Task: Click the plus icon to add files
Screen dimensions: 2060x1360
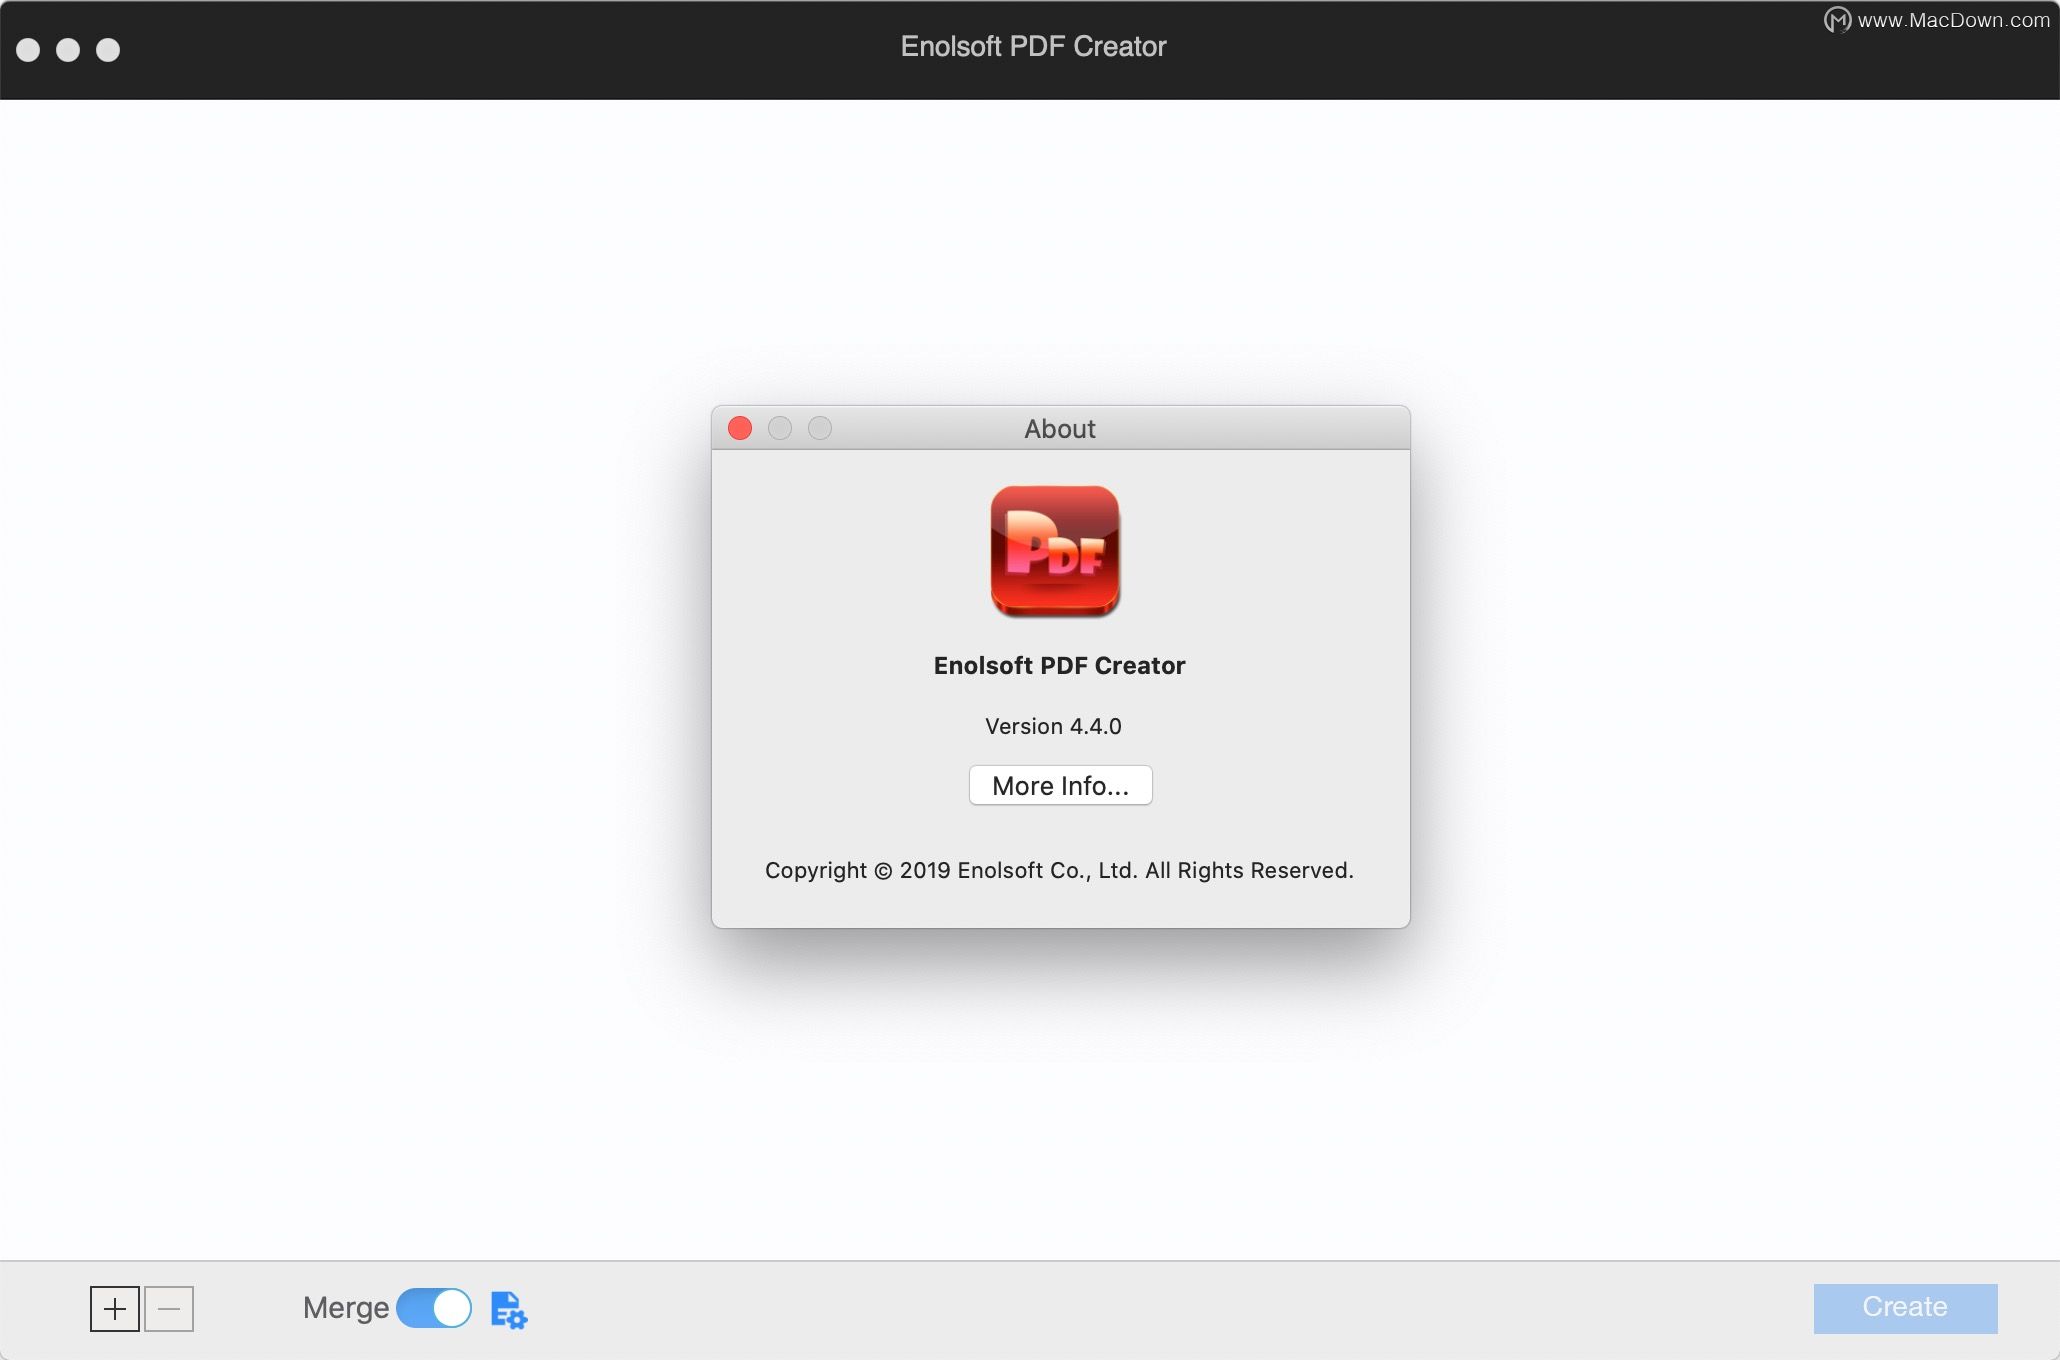Action: click(115, 1309)
